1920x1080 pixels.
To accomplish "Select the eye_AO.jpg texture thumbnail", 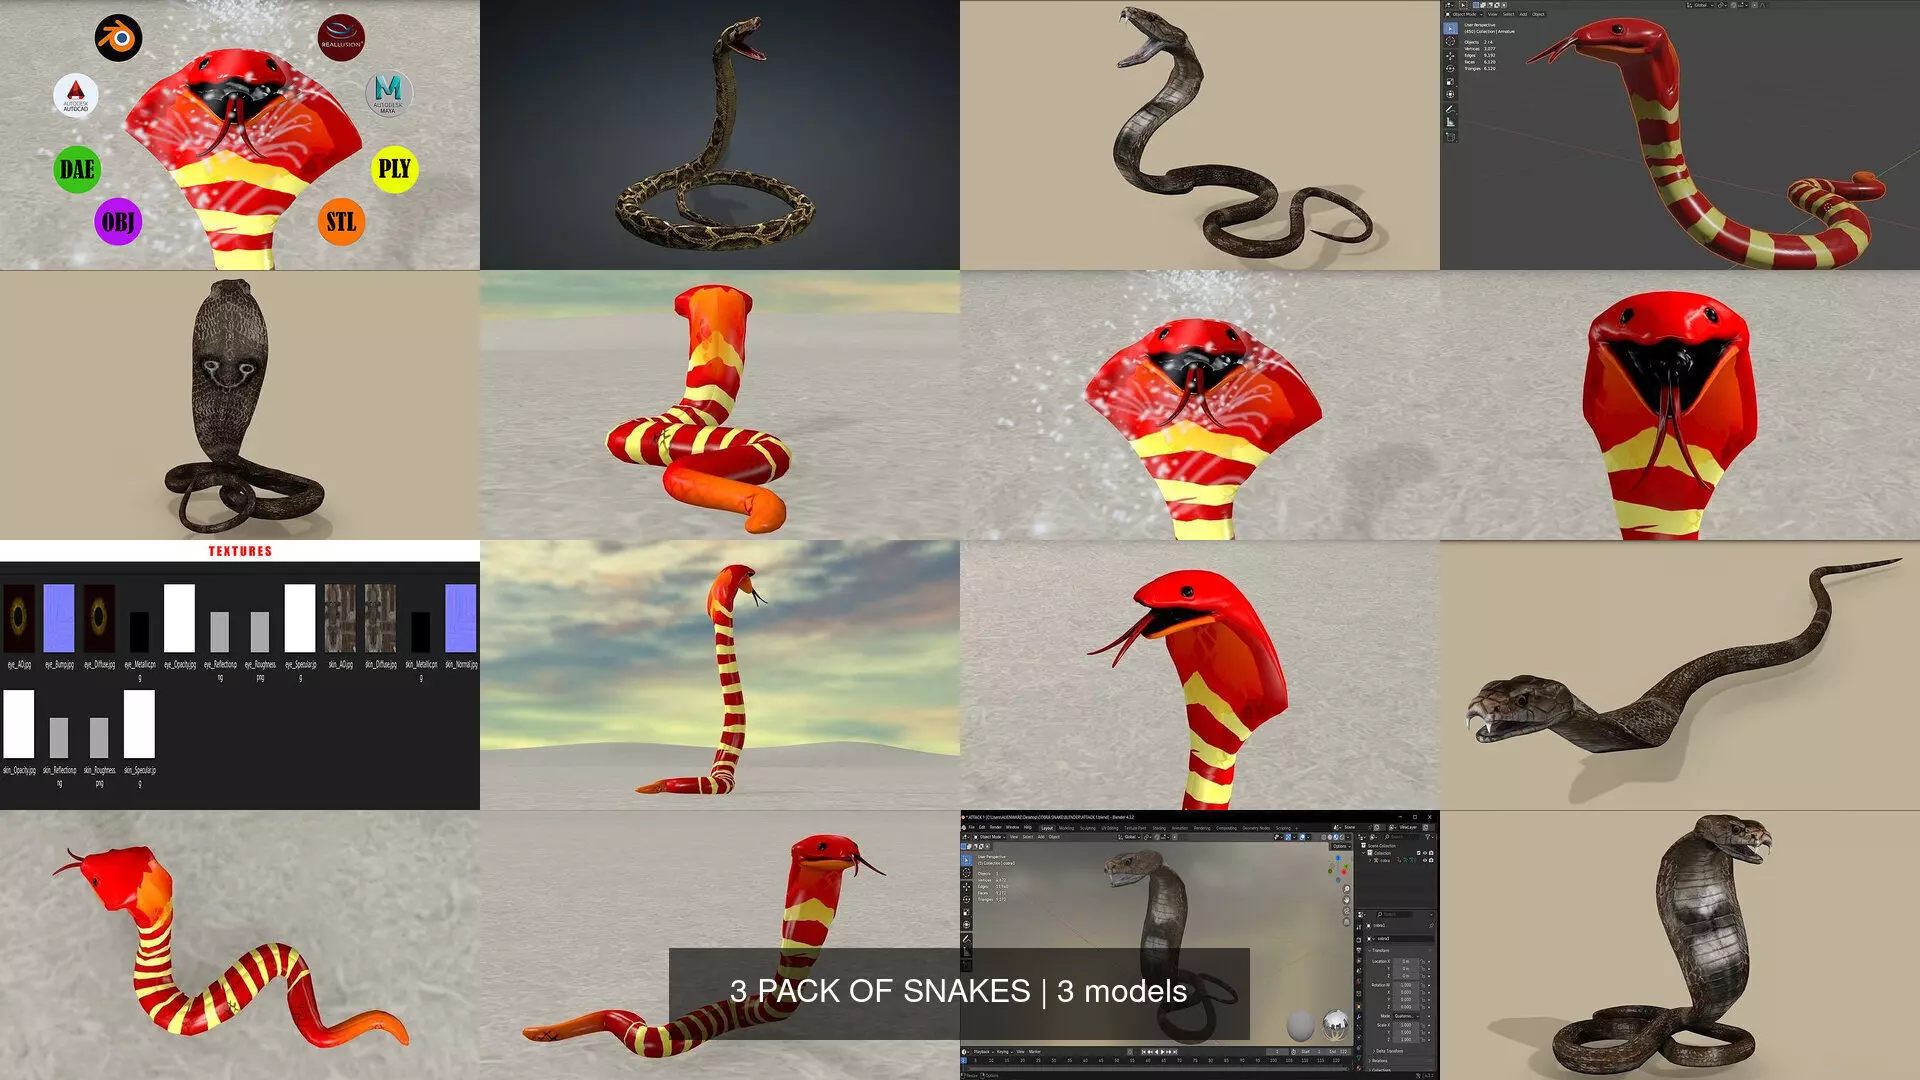I will 19,618.
